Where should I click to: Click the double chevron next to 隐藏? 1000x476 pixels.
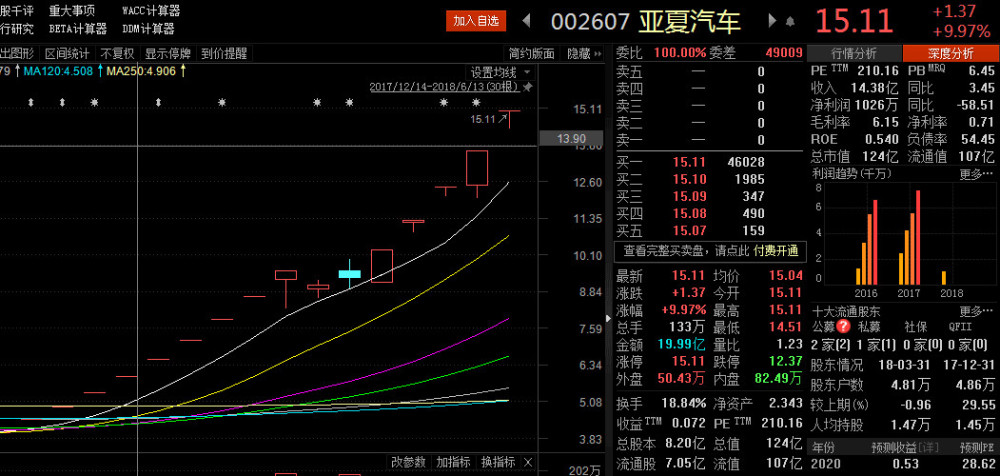pyautogui.click(x=598, y=54)
